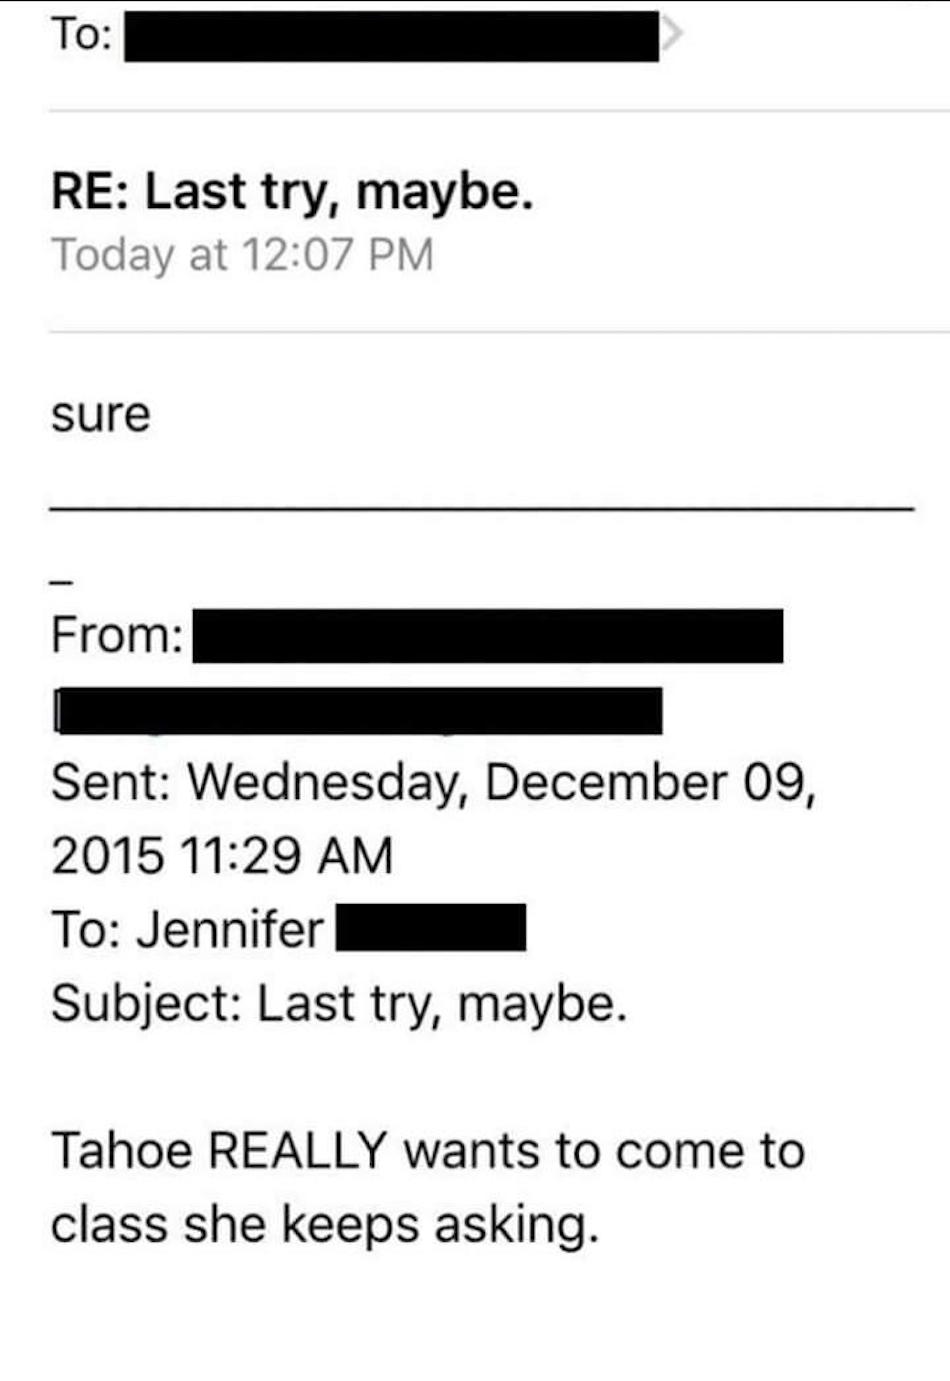Expand recipient details chevron beside To field
The height and width of the screenshot is (1381, 950).
point(672,34)
